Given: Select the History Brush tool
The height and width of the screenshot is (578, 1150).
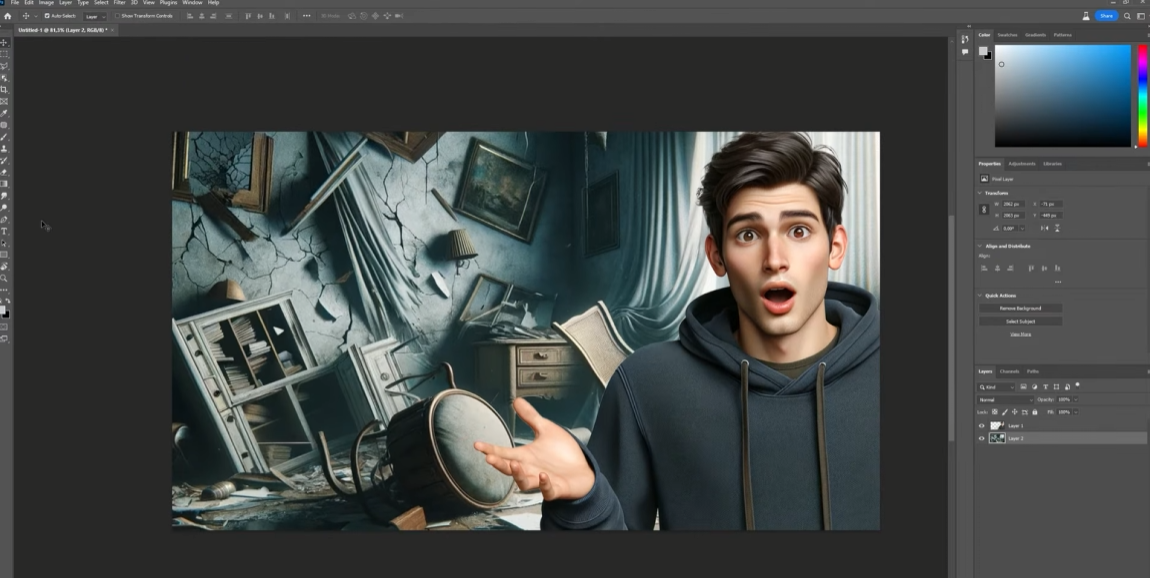Looking at the screenshot, I should tap(4, 160).
